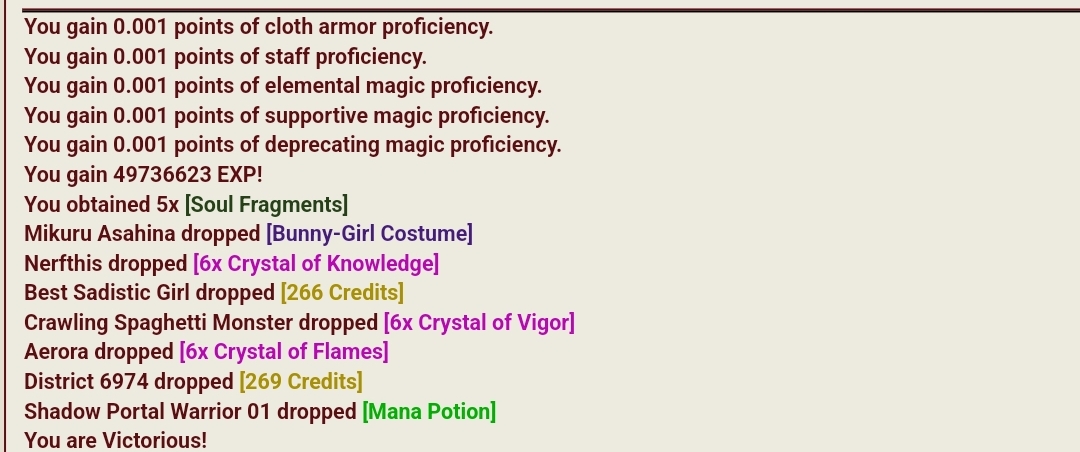Click the You are Victorious line
The image size is (1080, 452).
pyautogui.click(x=116, y=440)
